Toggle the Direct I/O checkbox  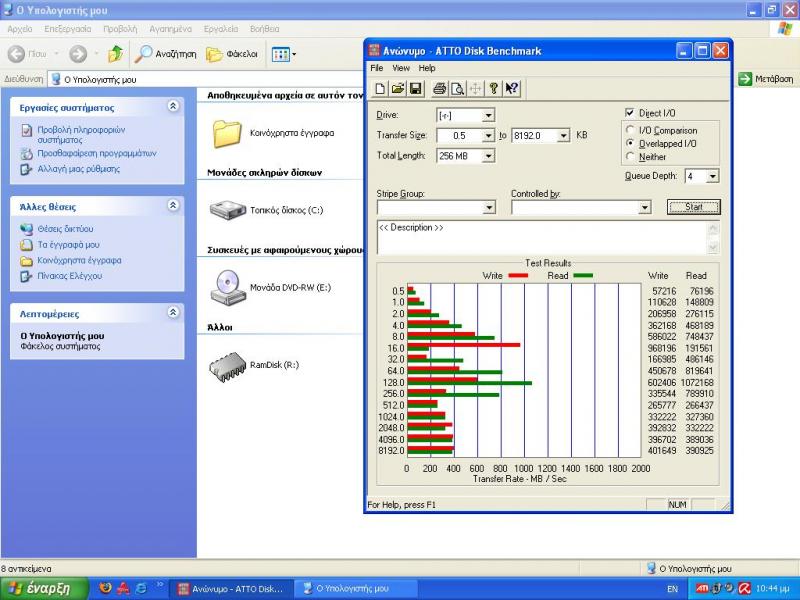click(x=630, y=113)
